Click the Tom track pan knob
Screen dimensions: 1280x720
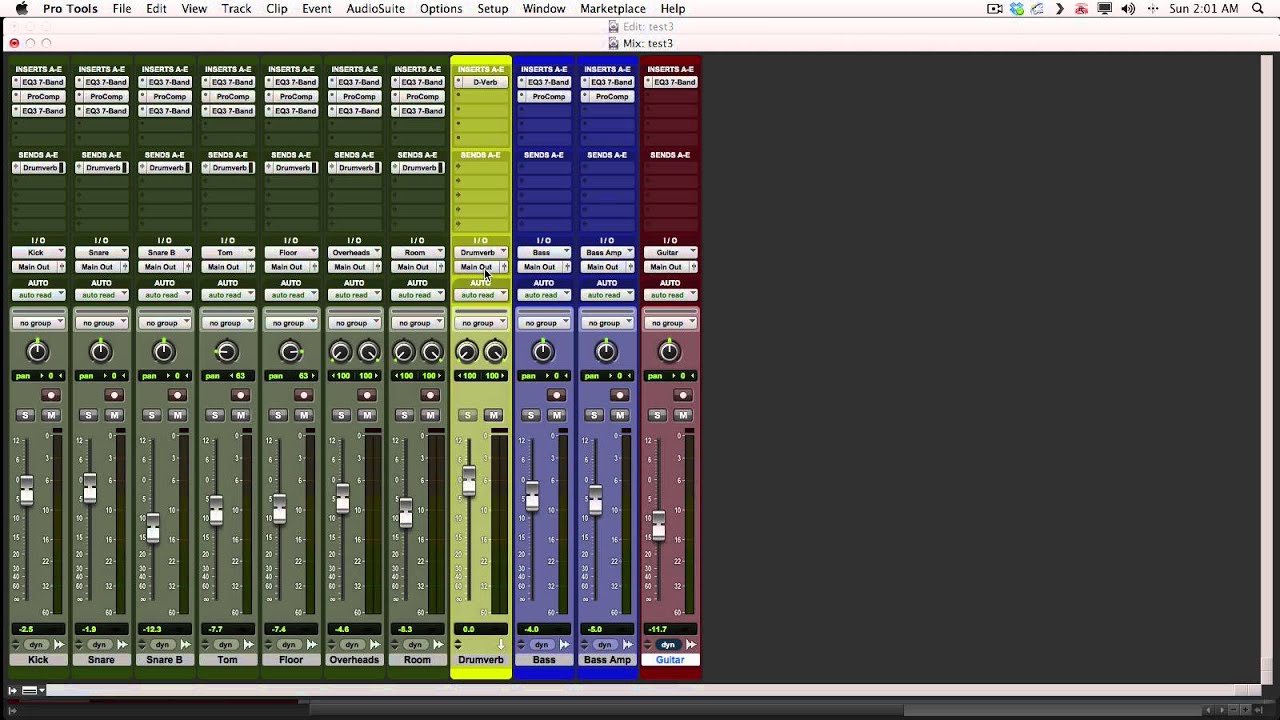[x=226, y=351]
